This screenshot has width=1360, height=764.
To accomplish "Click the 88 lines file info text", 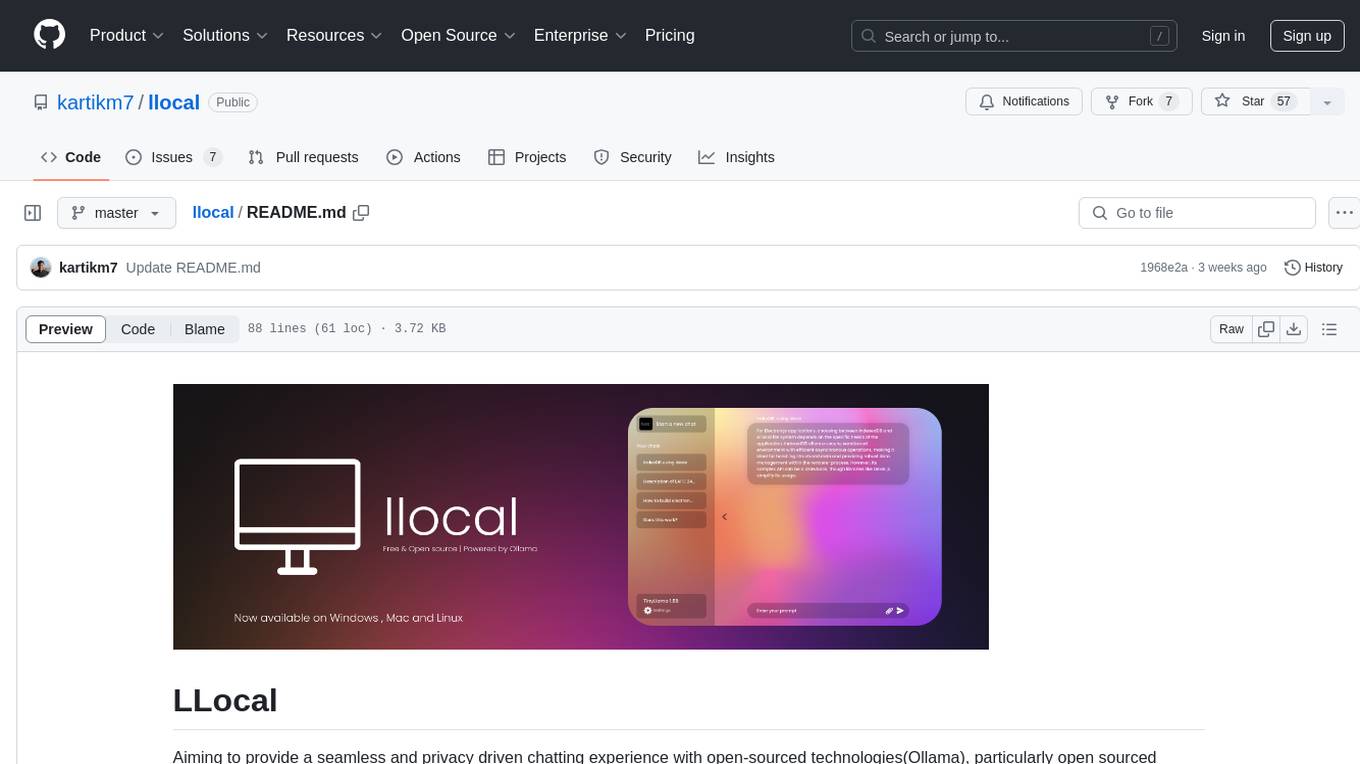I will point(346,329).
